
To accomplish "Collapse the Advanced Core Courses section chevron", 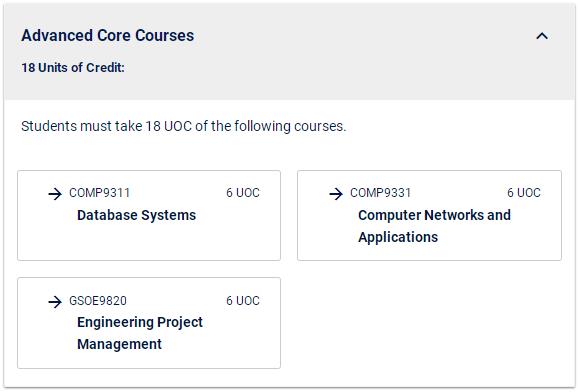I will (x=542, y=36).
